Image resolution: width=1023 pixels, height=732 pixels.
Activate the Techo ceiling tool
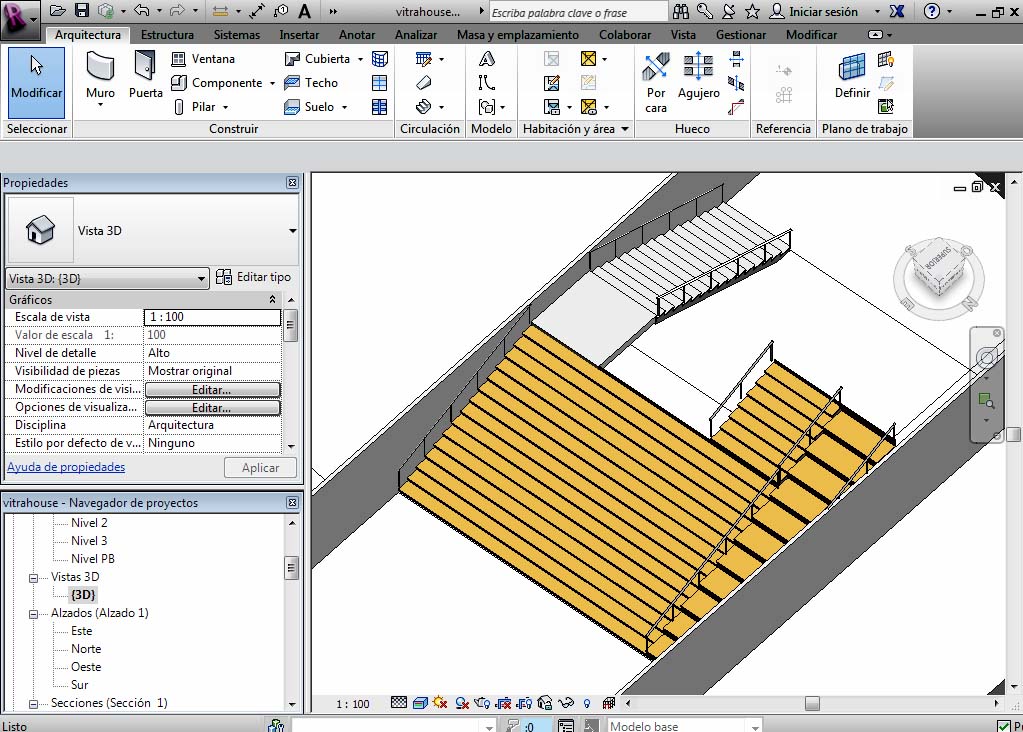click(311, 83)
